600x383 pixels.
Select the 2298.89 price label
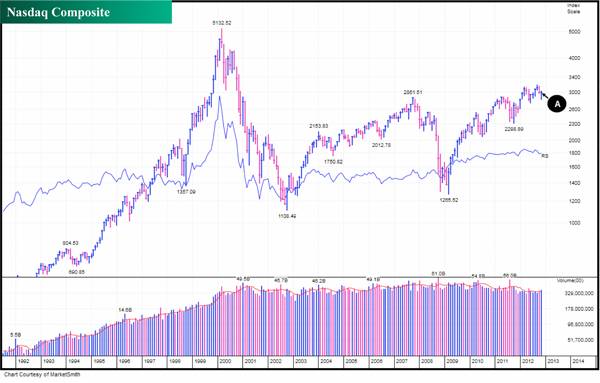pyautogui.click(x=514, y=129)
